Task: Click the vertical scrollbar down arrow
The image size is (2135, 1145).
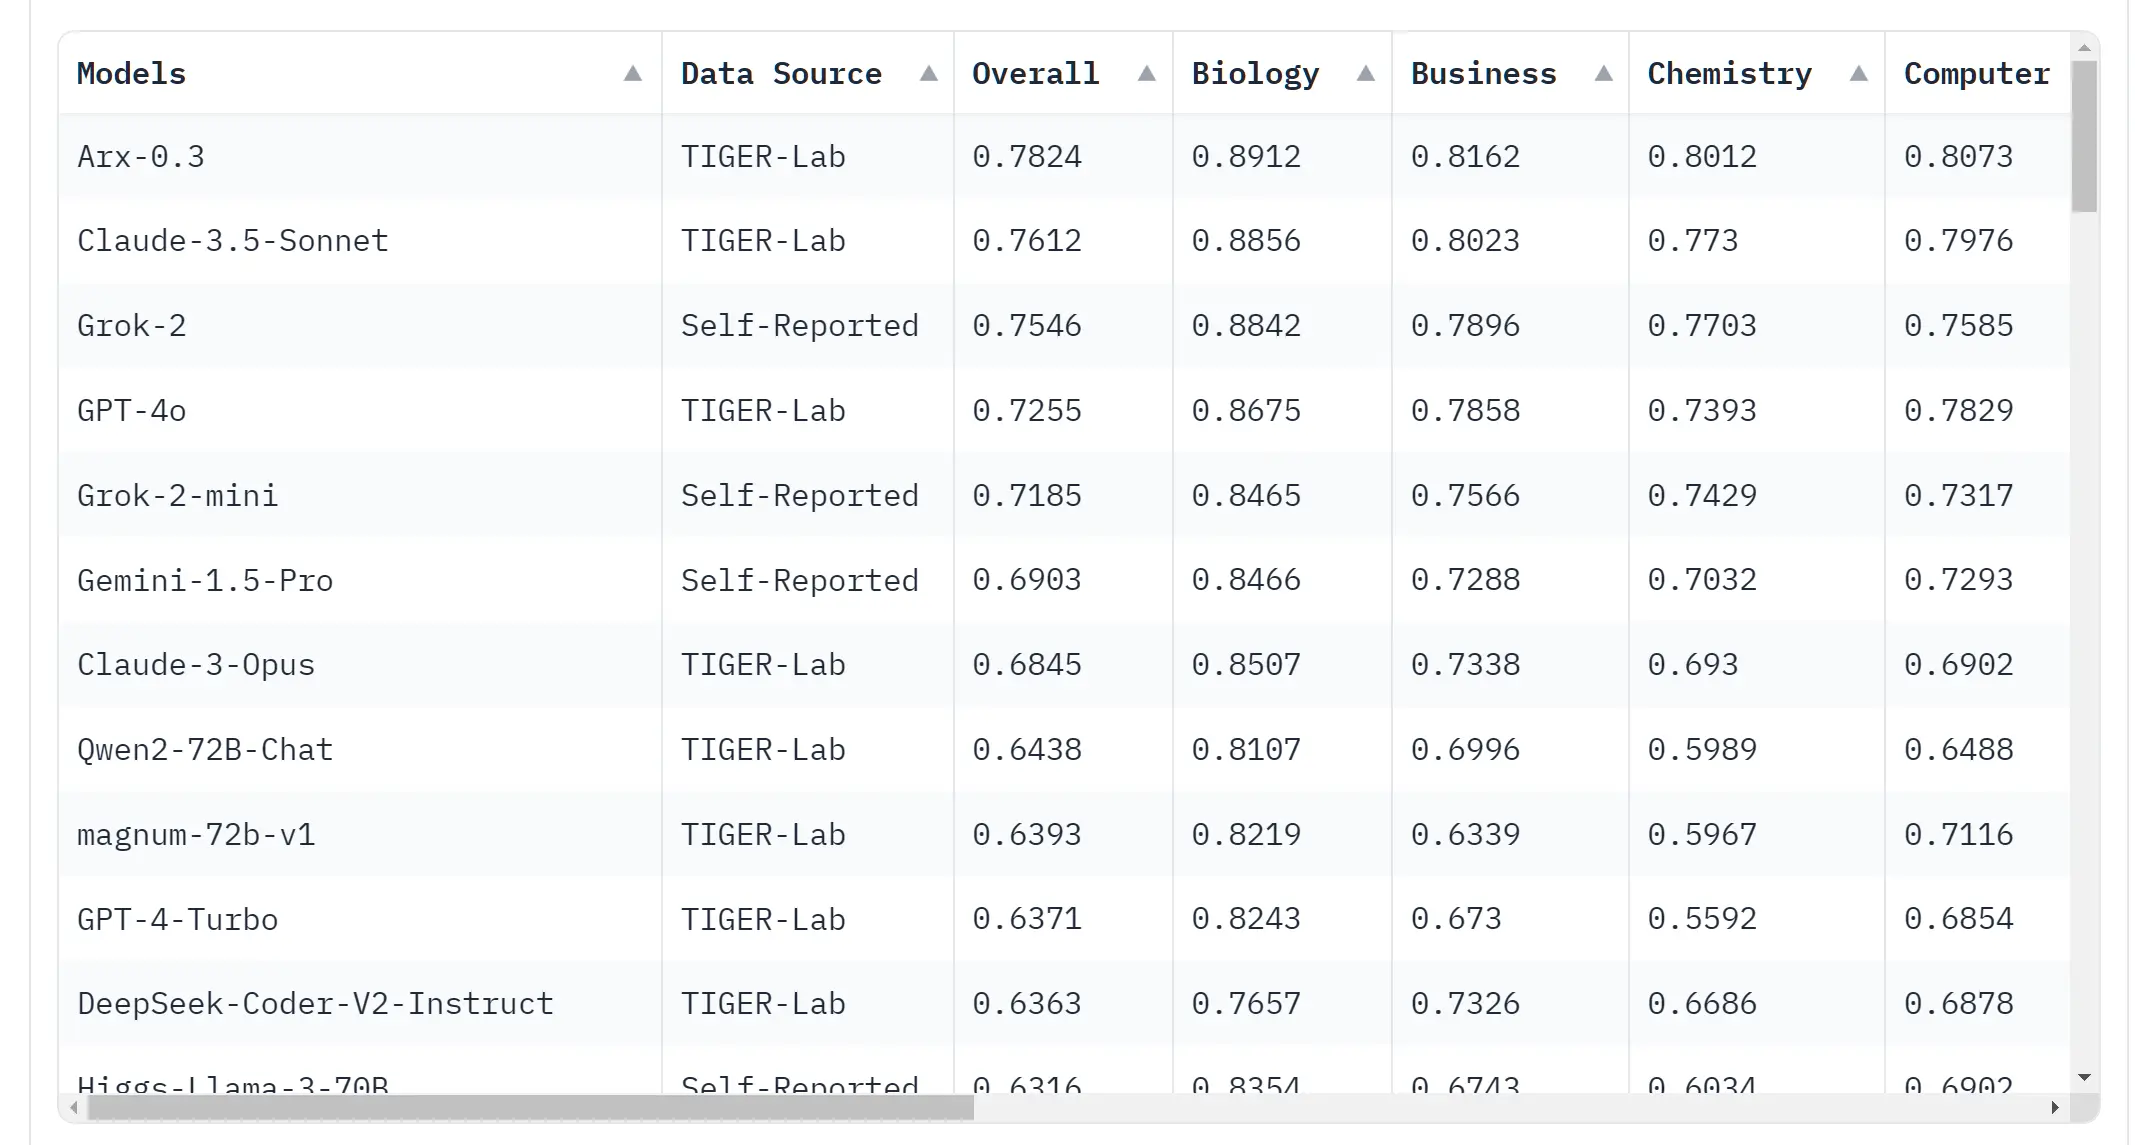Action: pyautogui.click(x=2084, y=1078)
